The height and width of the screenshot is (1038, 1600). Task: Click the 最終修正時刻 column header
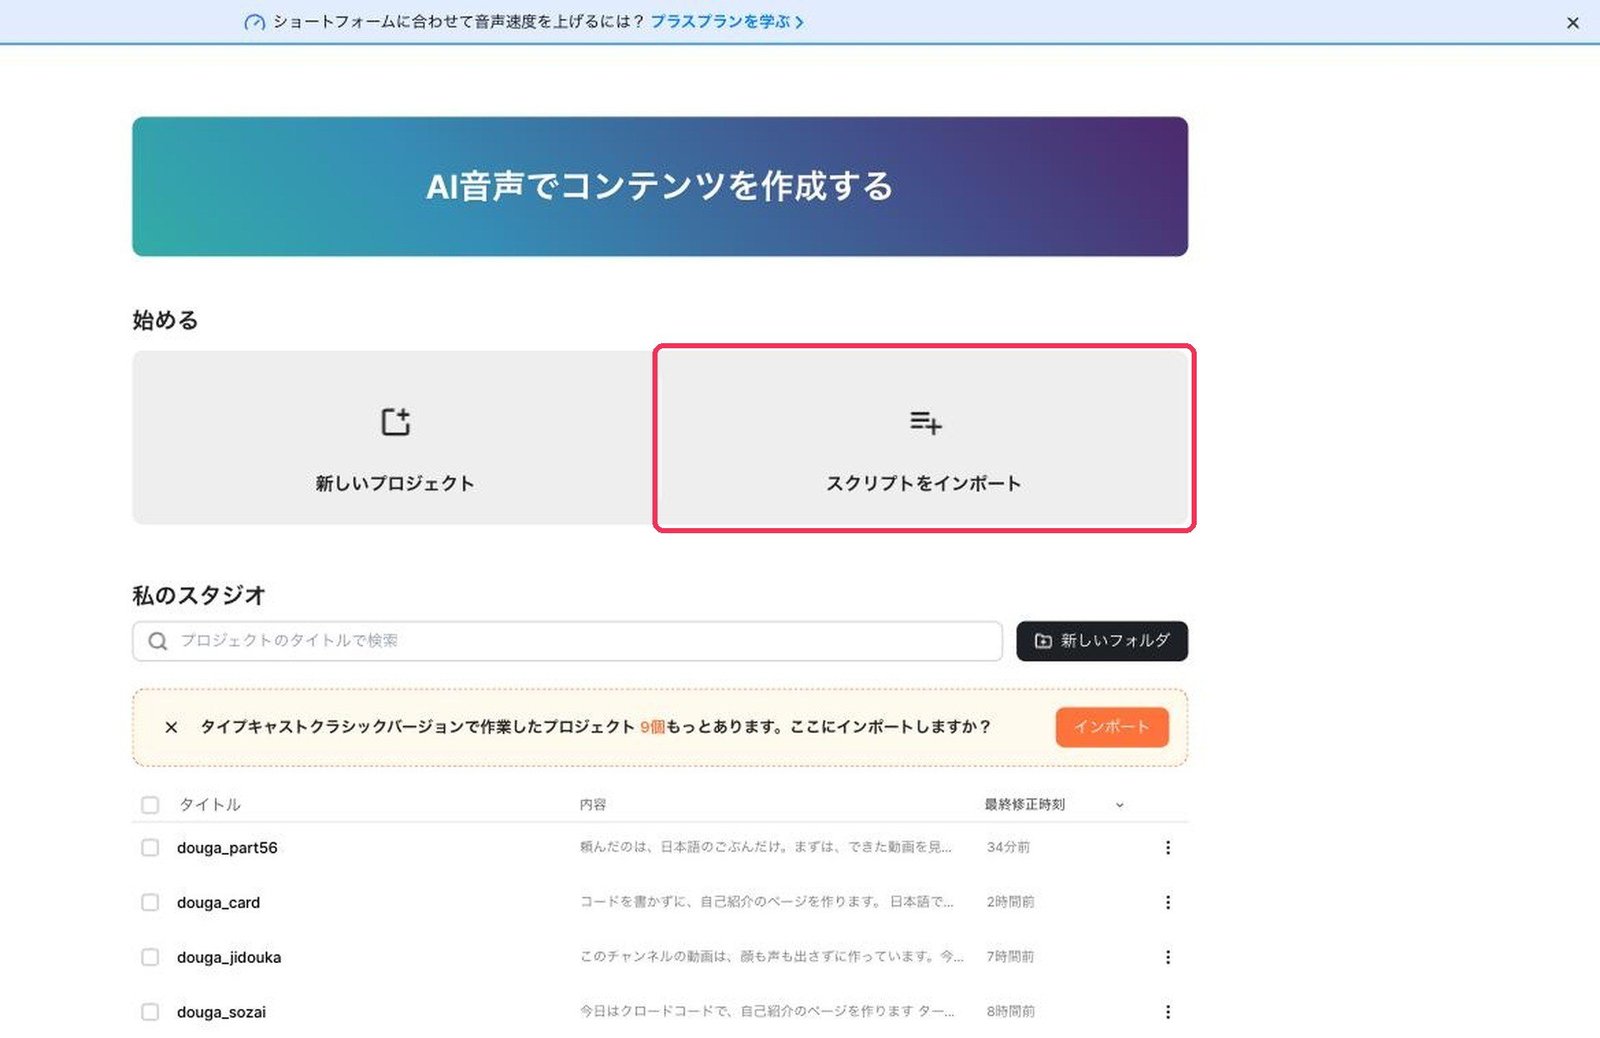1025,805
